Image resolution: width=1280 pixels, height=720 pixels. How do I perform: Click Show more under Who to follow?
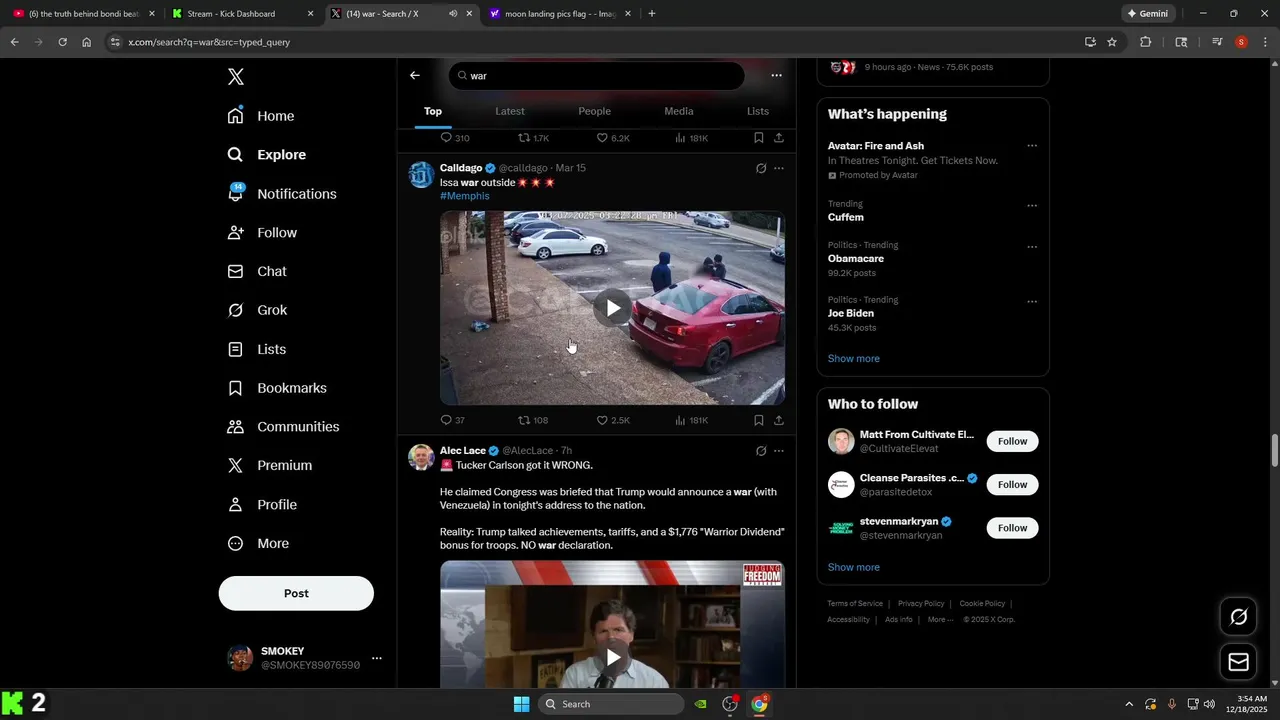pyautogui.click(x=853, y=568)
